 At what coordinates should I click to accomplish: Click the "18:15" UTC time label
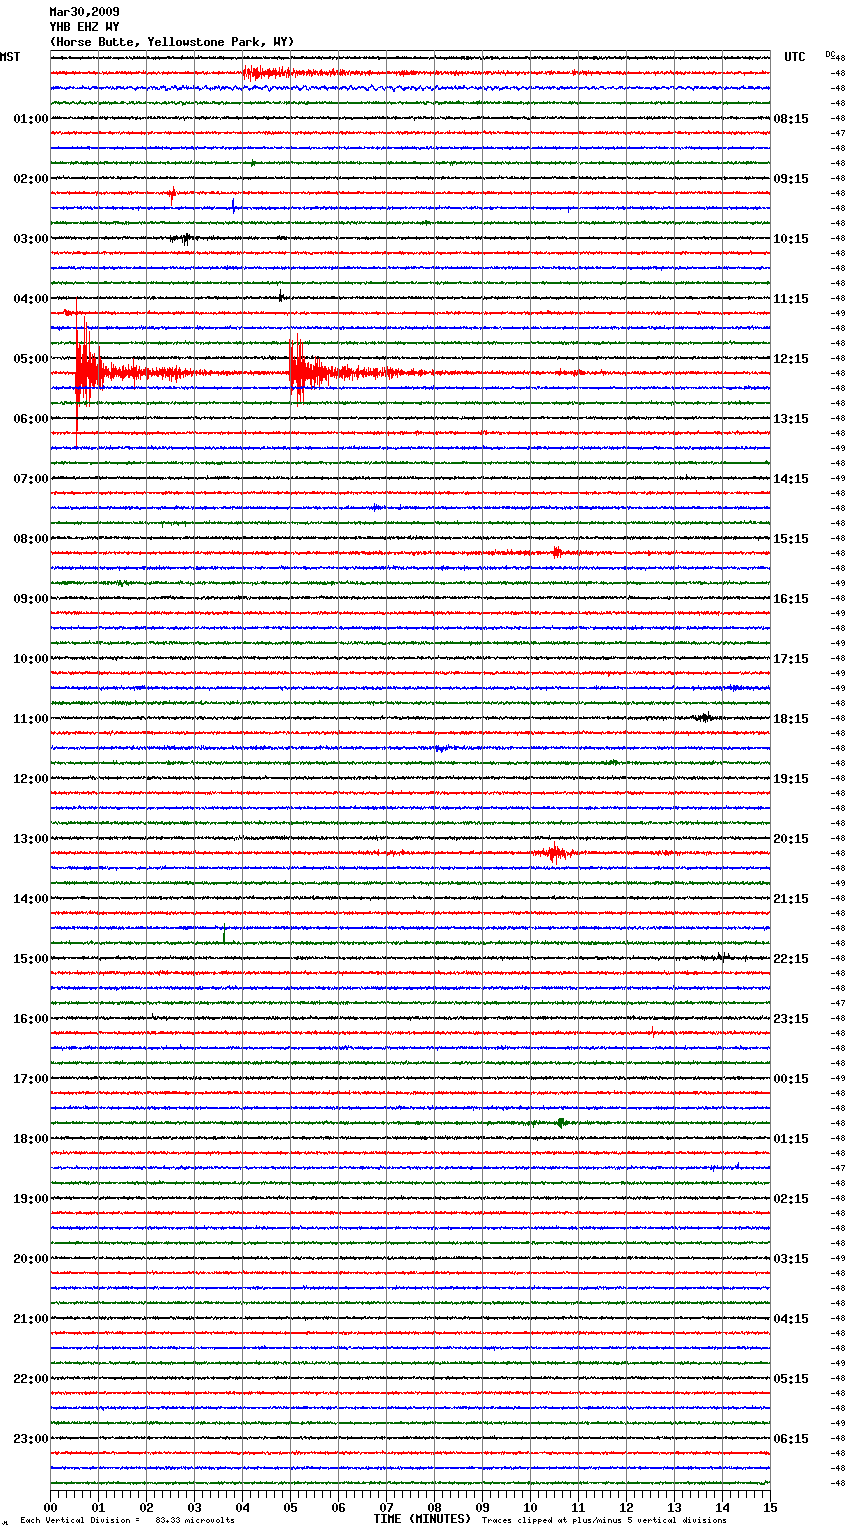(x=791, y=719)
